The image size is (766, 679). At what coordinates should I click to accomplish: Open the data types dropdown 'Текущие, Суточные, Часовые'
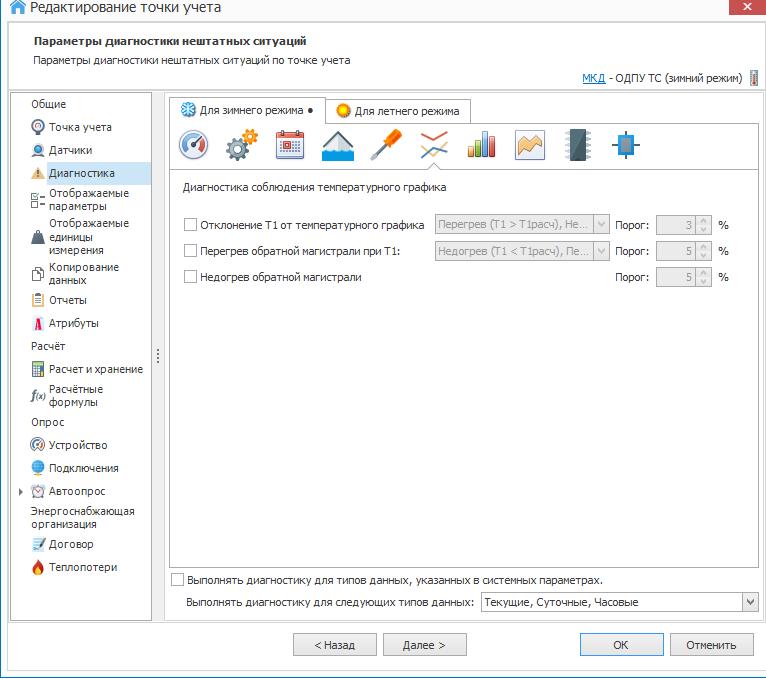point(750,602)
